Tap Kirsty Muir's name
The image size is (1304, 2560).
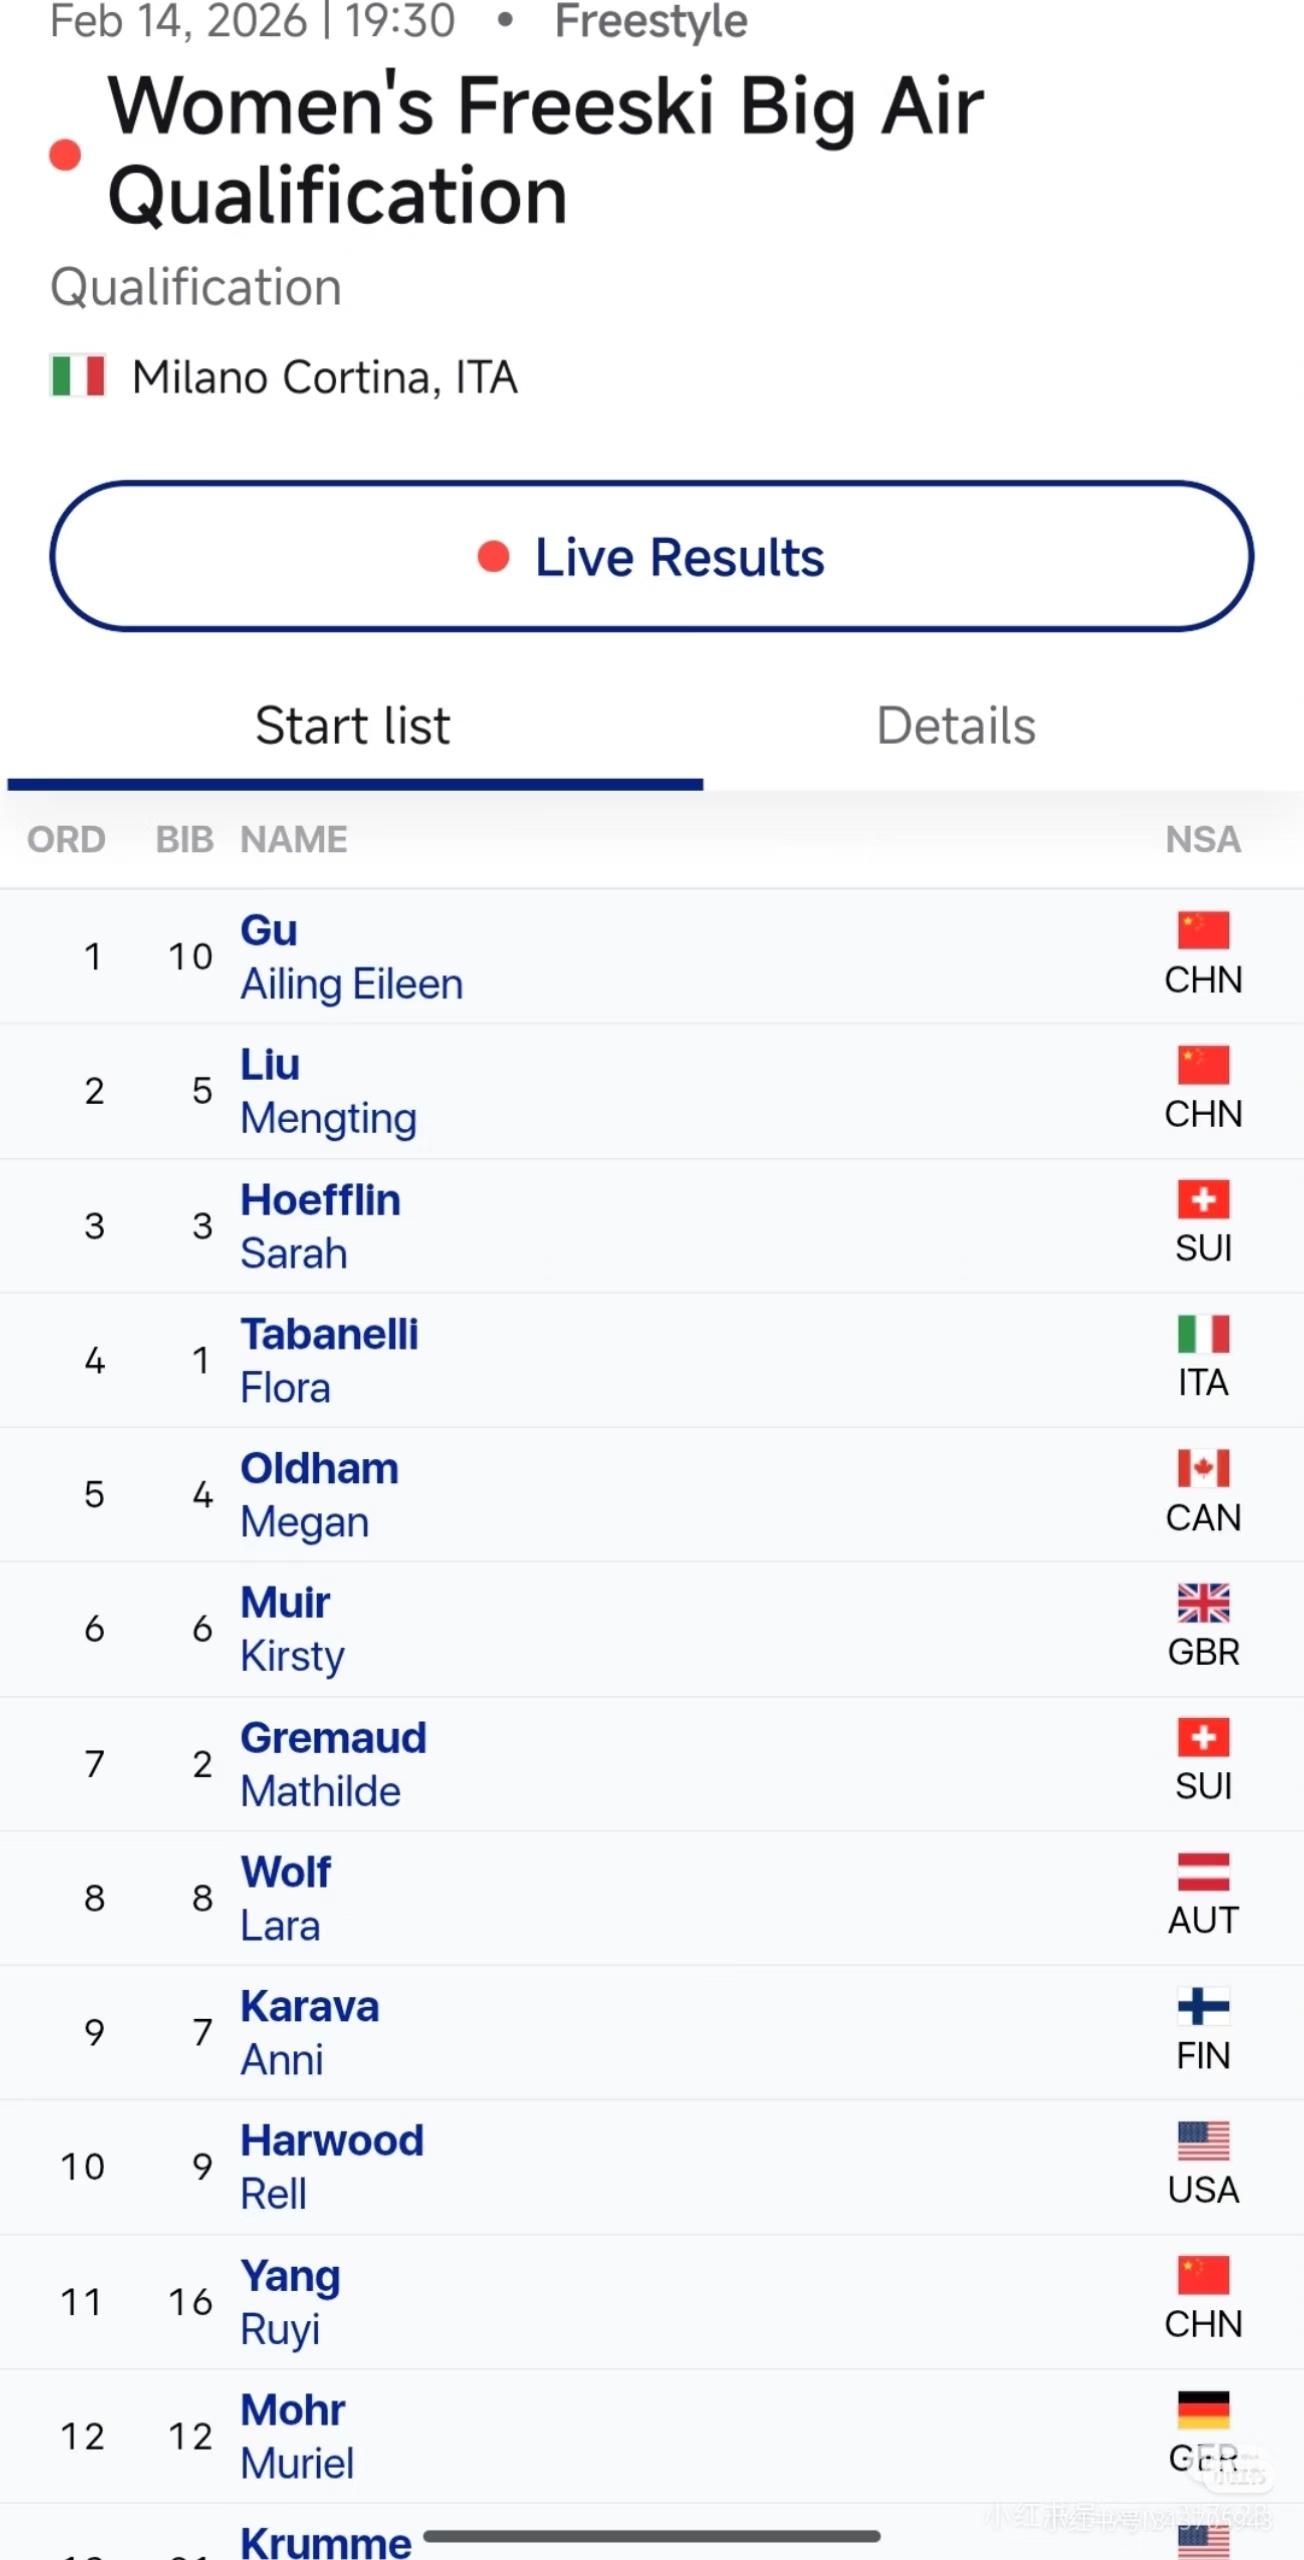[292, 1629]
